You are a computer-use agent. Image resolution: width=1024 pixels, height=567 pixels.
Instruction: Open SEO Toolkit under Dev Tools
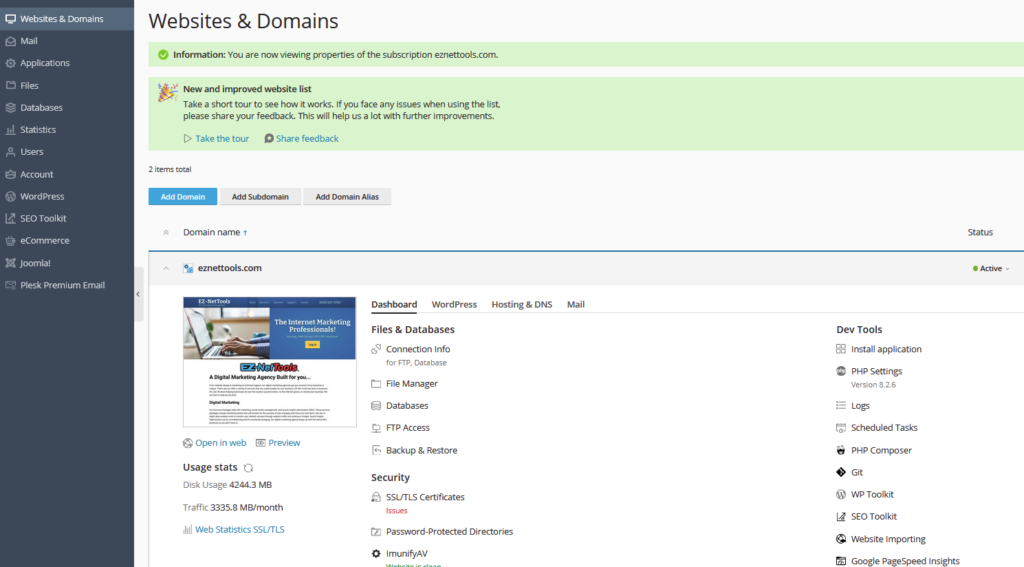(x=874, y=517)
